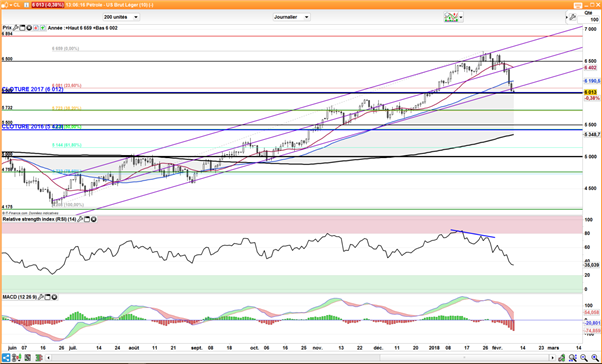Screen dimensions: 602x364
Task: Click the second bottom-left toolbar icon
Action: (x=17, y=357)
